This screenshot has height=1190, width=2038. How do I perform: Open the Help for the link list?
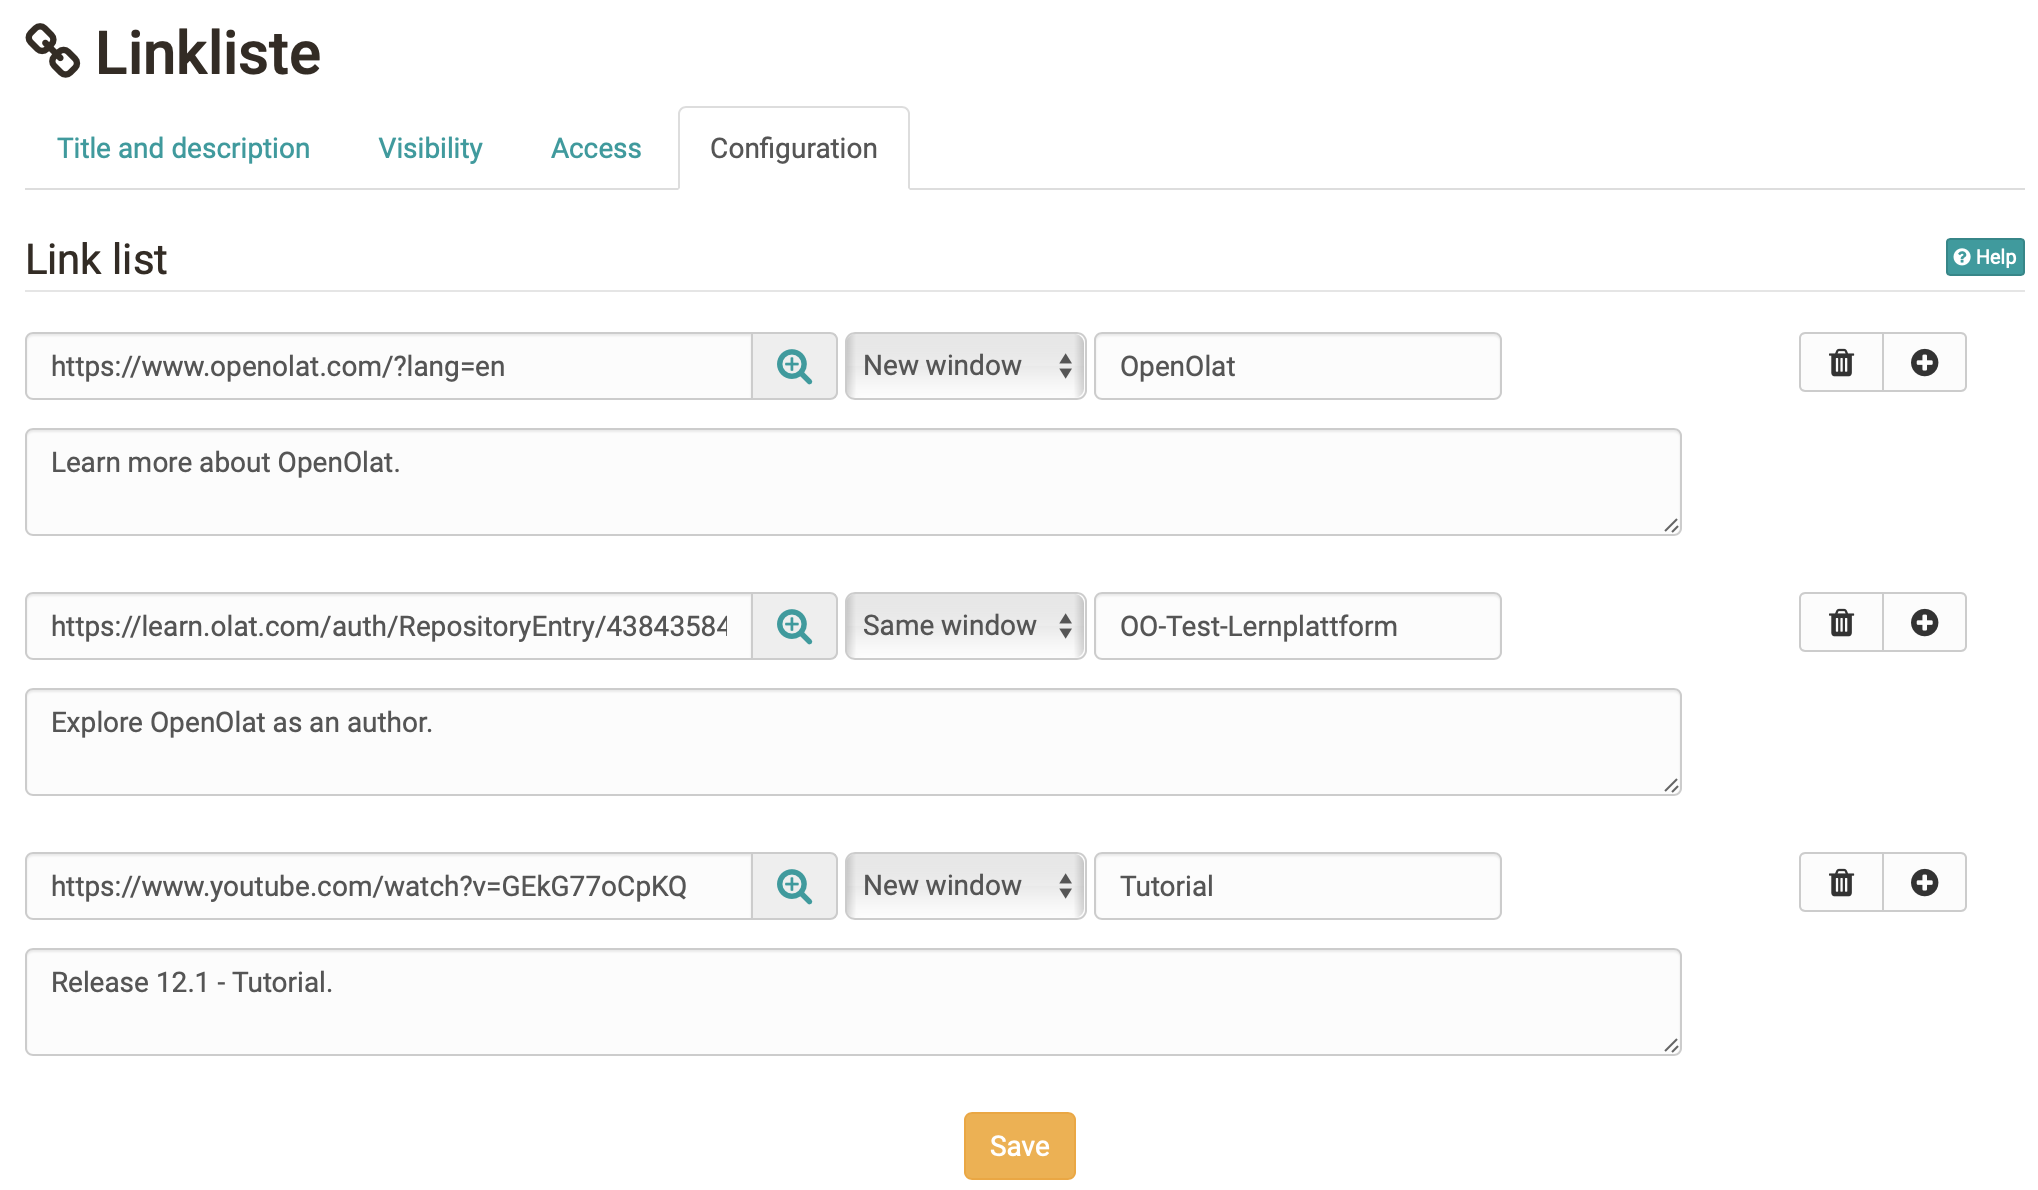coord(1984,257)
